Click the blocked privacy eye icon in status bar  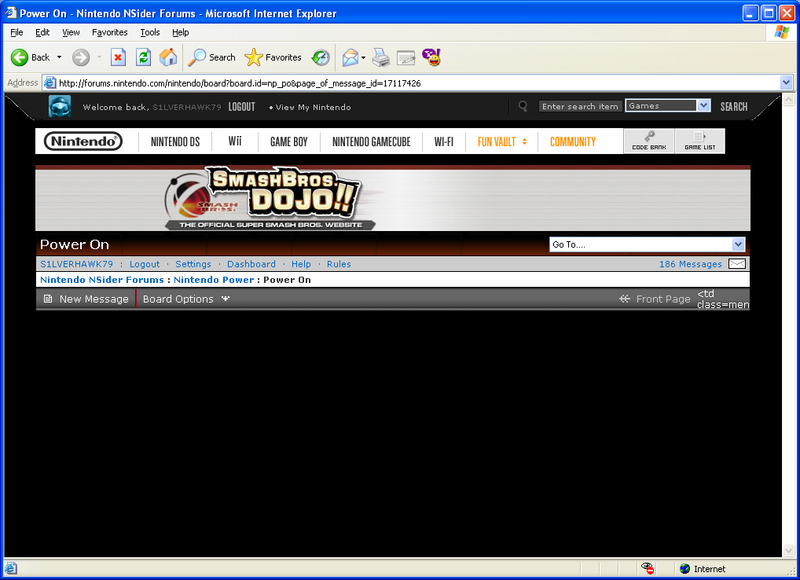[647, 568]
